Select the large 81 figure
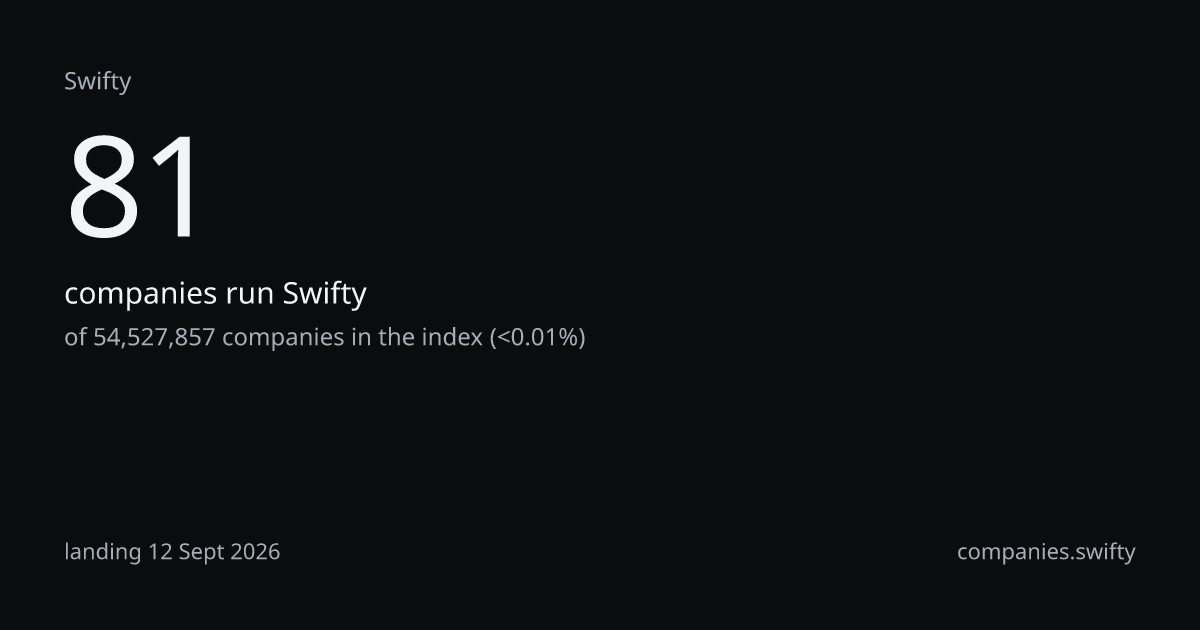The width and height of the screenshot is (1200, 630). [x=135, y=188]
